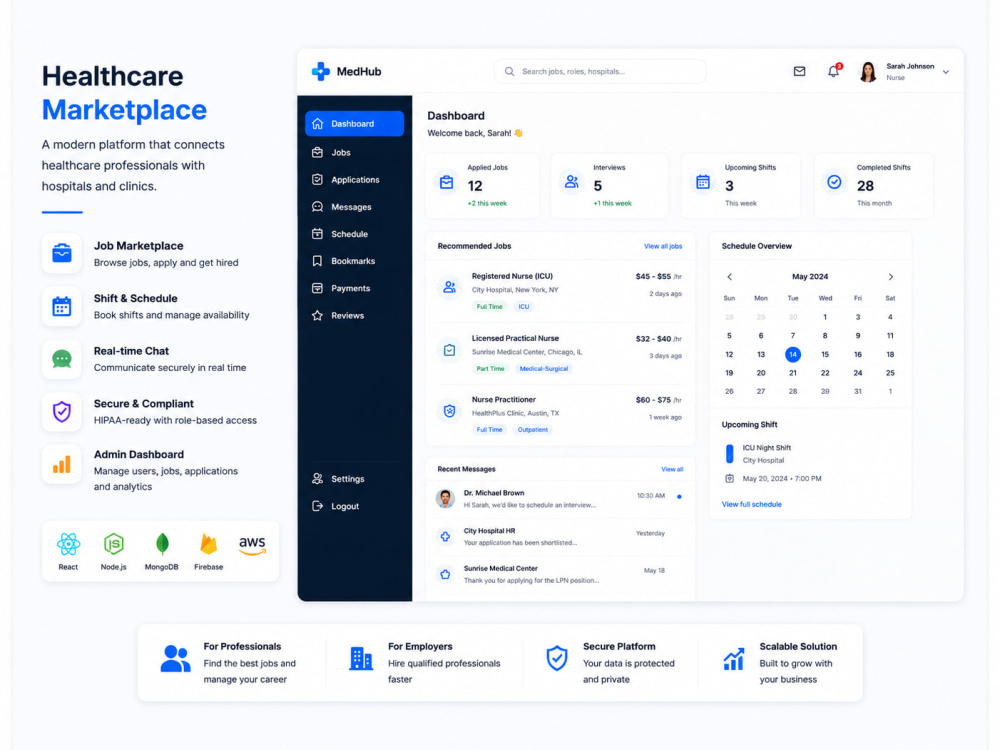Open Dr. Michael Brown's message
The width and height of the screenshot is (1000, 750).
[560, 499]
